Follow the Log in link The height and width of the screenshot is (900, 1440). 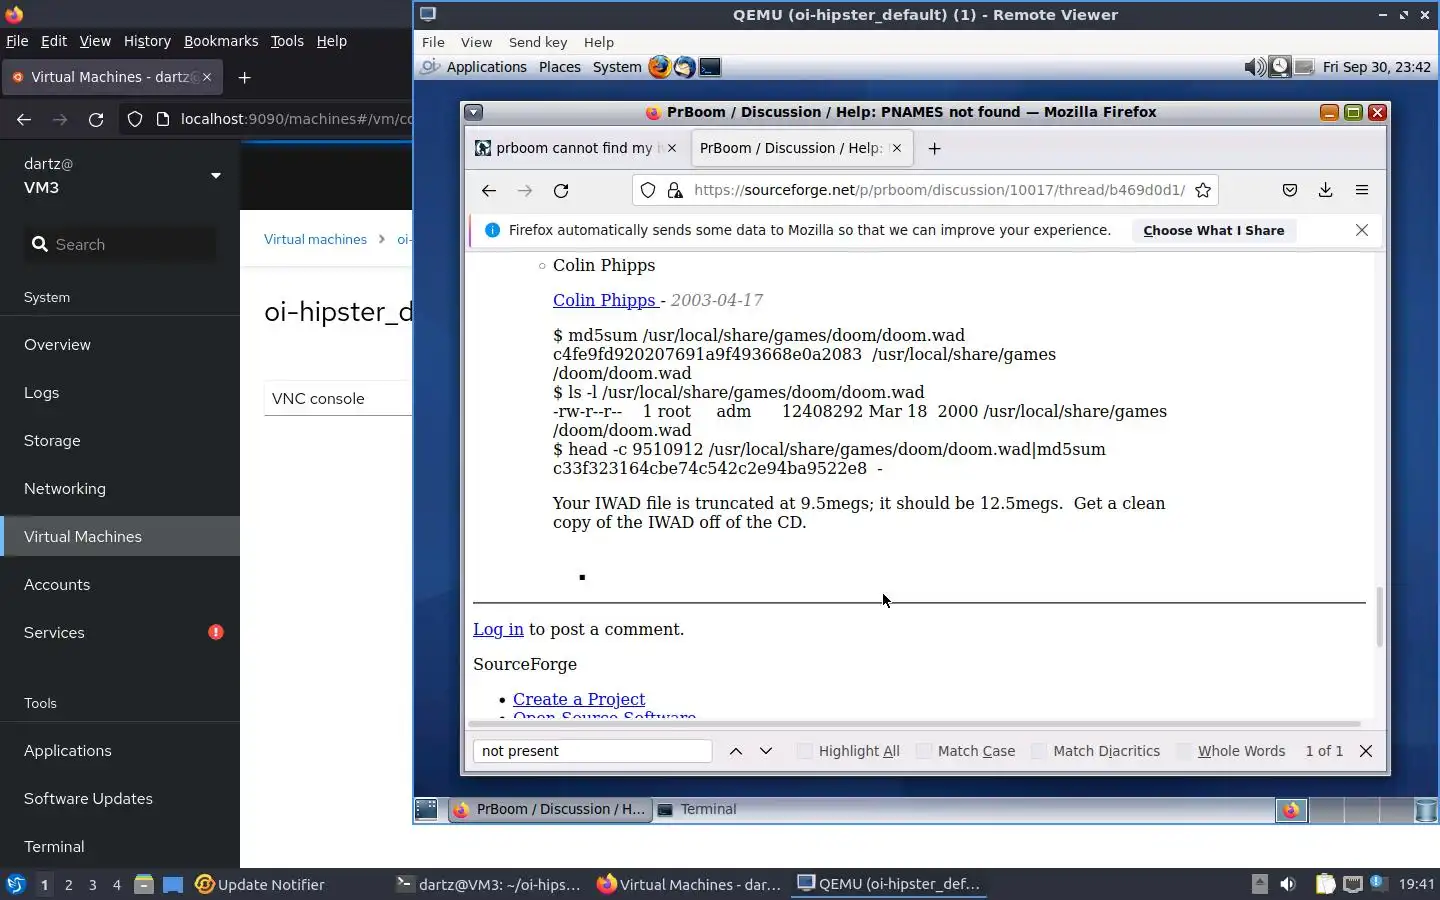[498, 629]
